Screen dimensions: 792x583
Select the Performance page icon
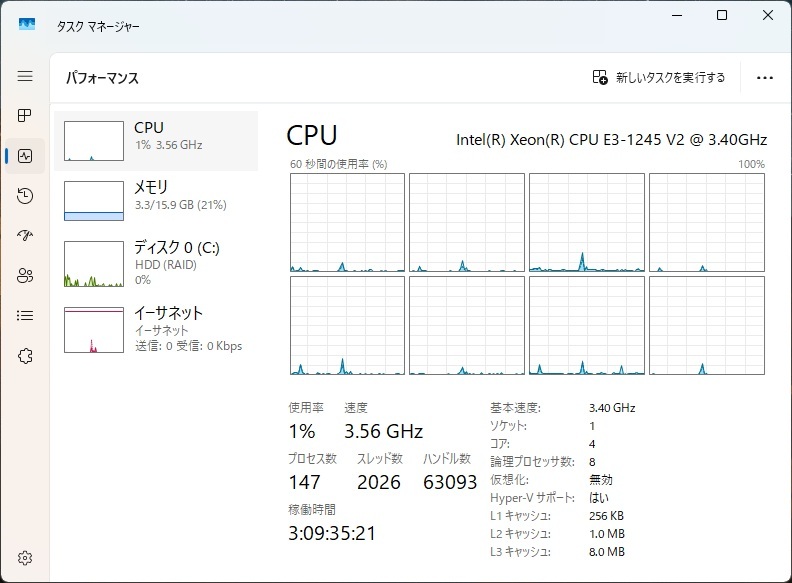[x=25, y=156]
